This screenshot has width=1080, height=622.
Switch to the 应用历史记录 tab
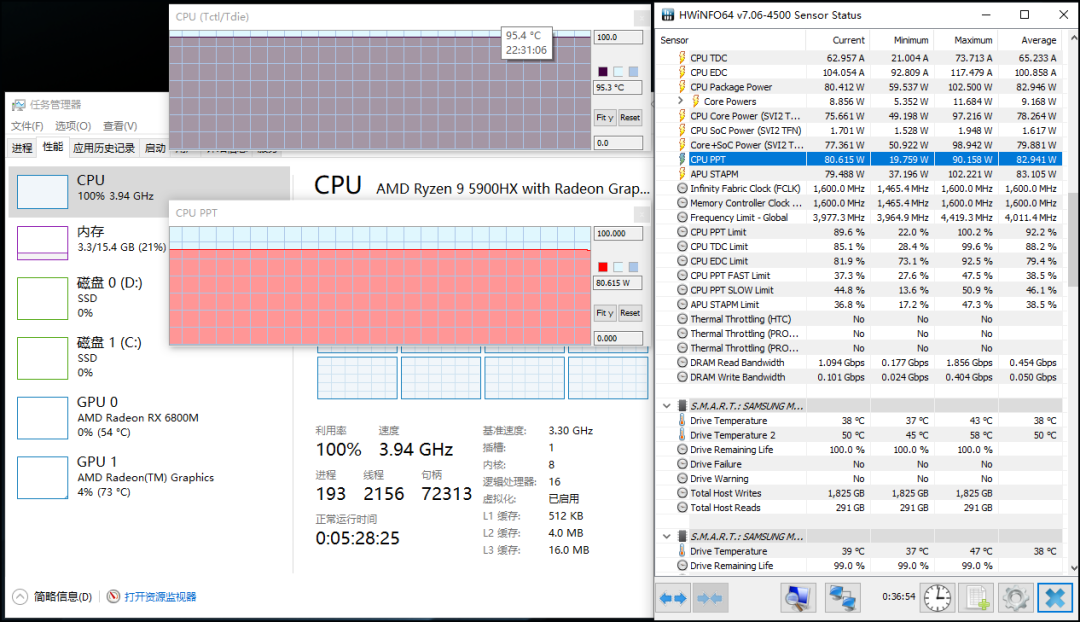click(x=103, y=148)
